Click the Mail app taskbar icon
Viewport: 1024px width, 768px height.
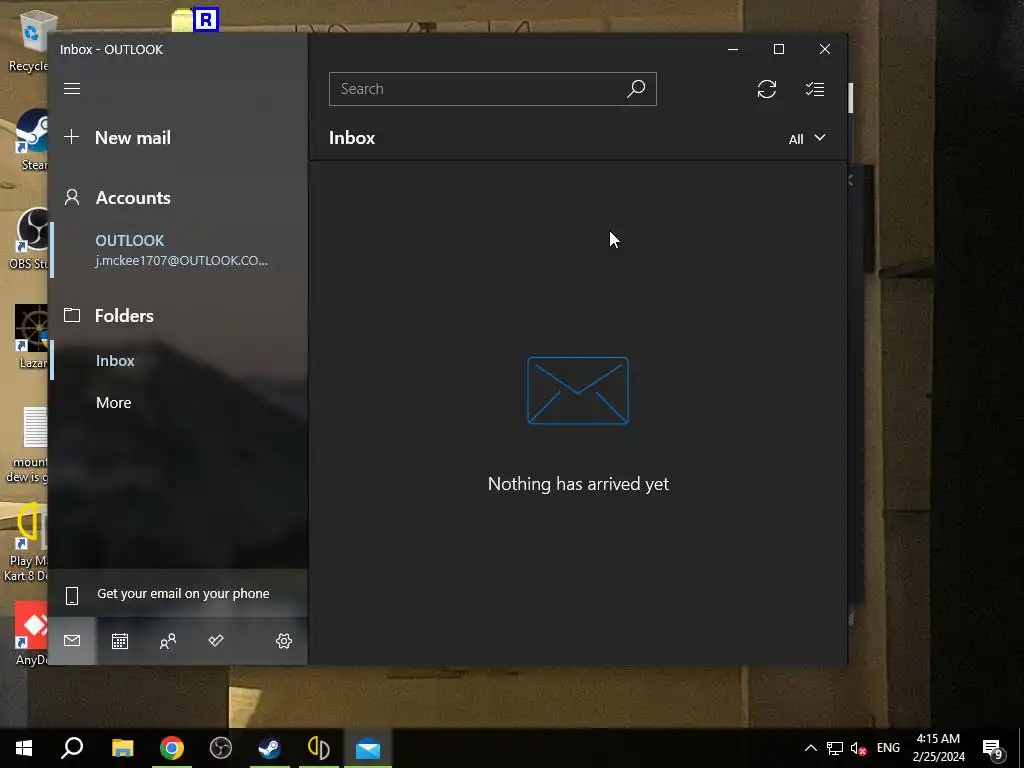(368, 748)
